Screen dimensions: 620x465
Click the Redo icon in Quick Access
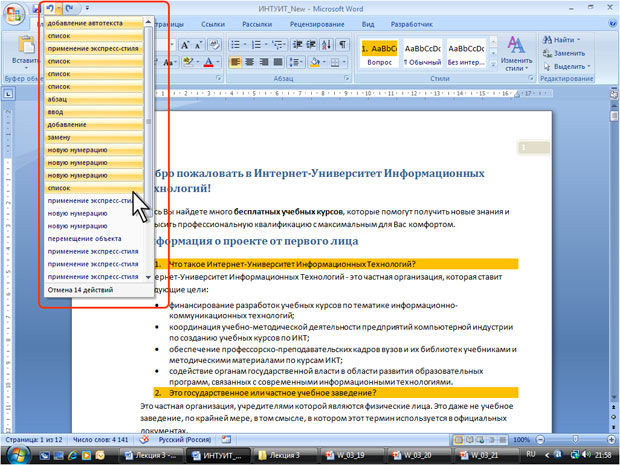pyautogui.click(x=70, y=8)
